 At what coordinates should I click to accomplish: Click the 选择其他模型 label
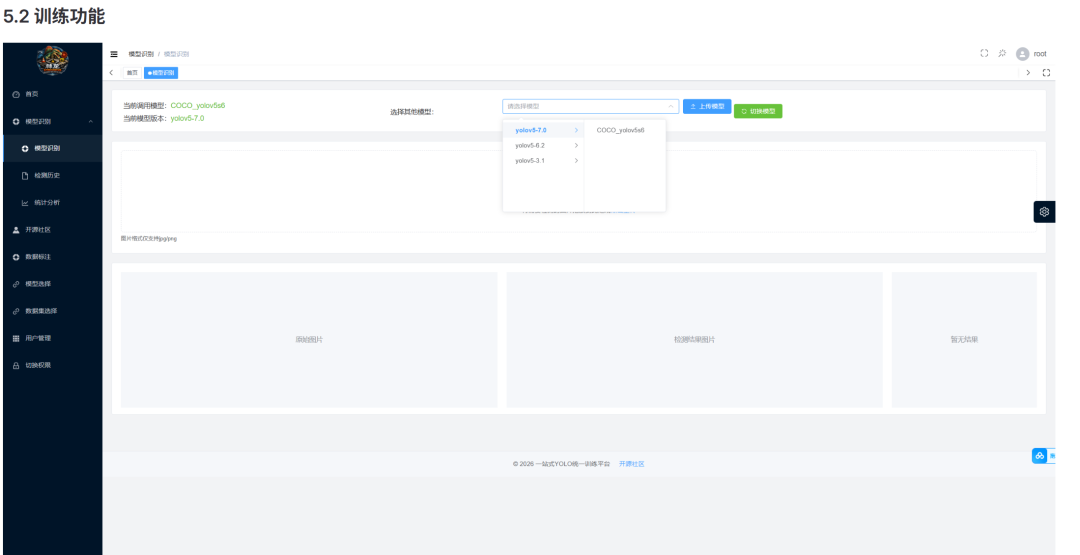click(x=412, y=112)
